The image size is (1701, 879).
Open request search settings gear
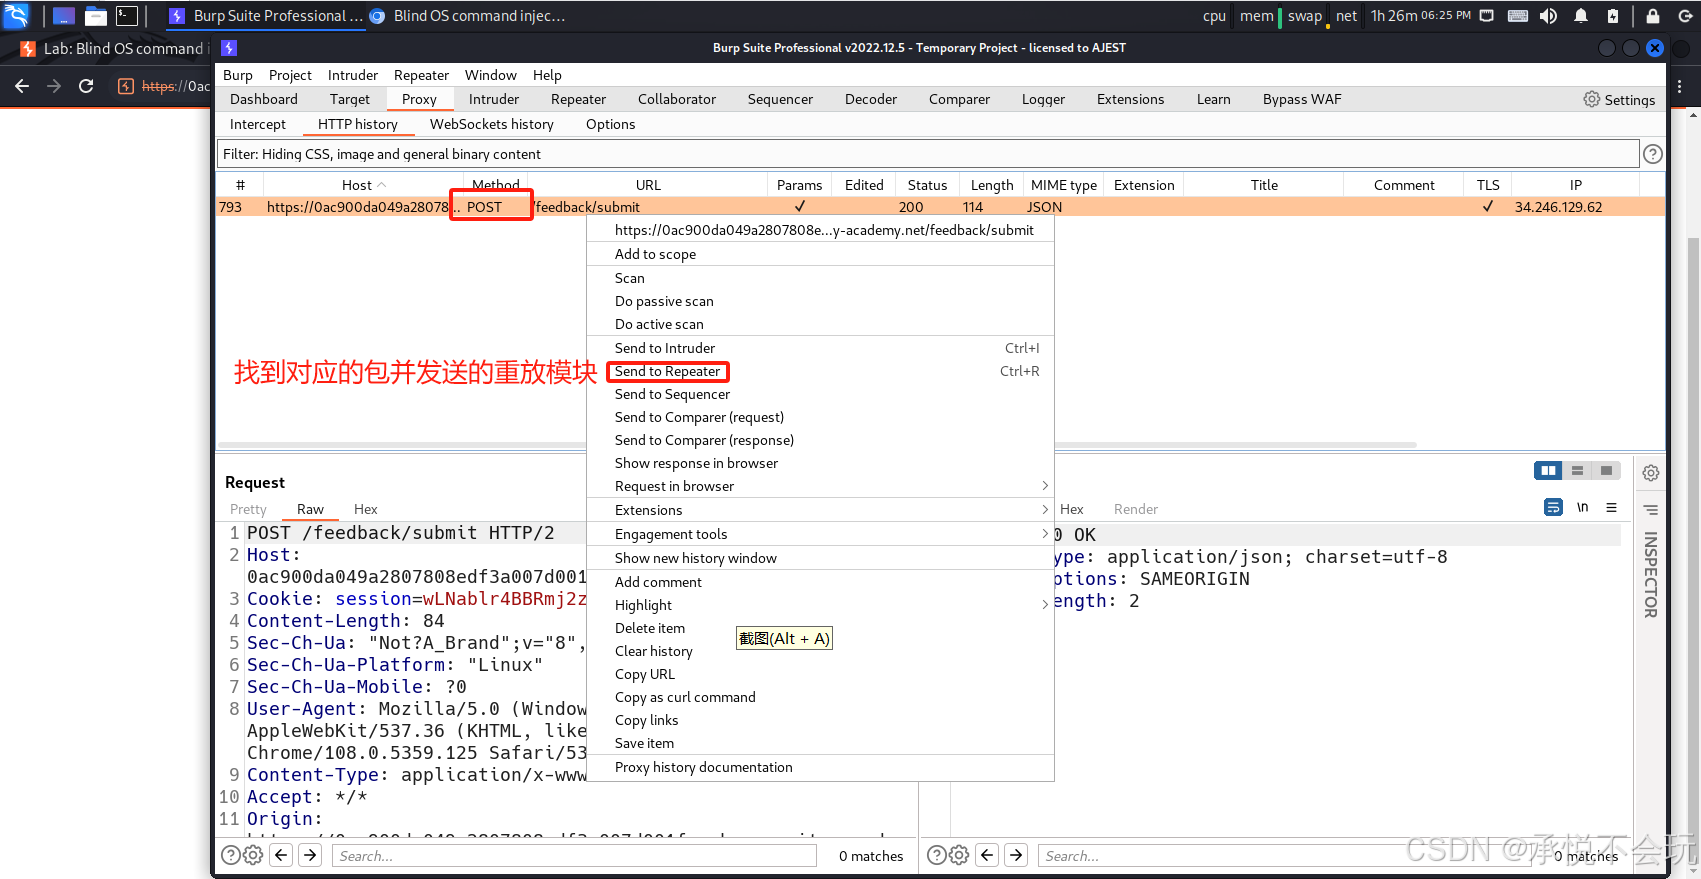click(x=253, y=855)
